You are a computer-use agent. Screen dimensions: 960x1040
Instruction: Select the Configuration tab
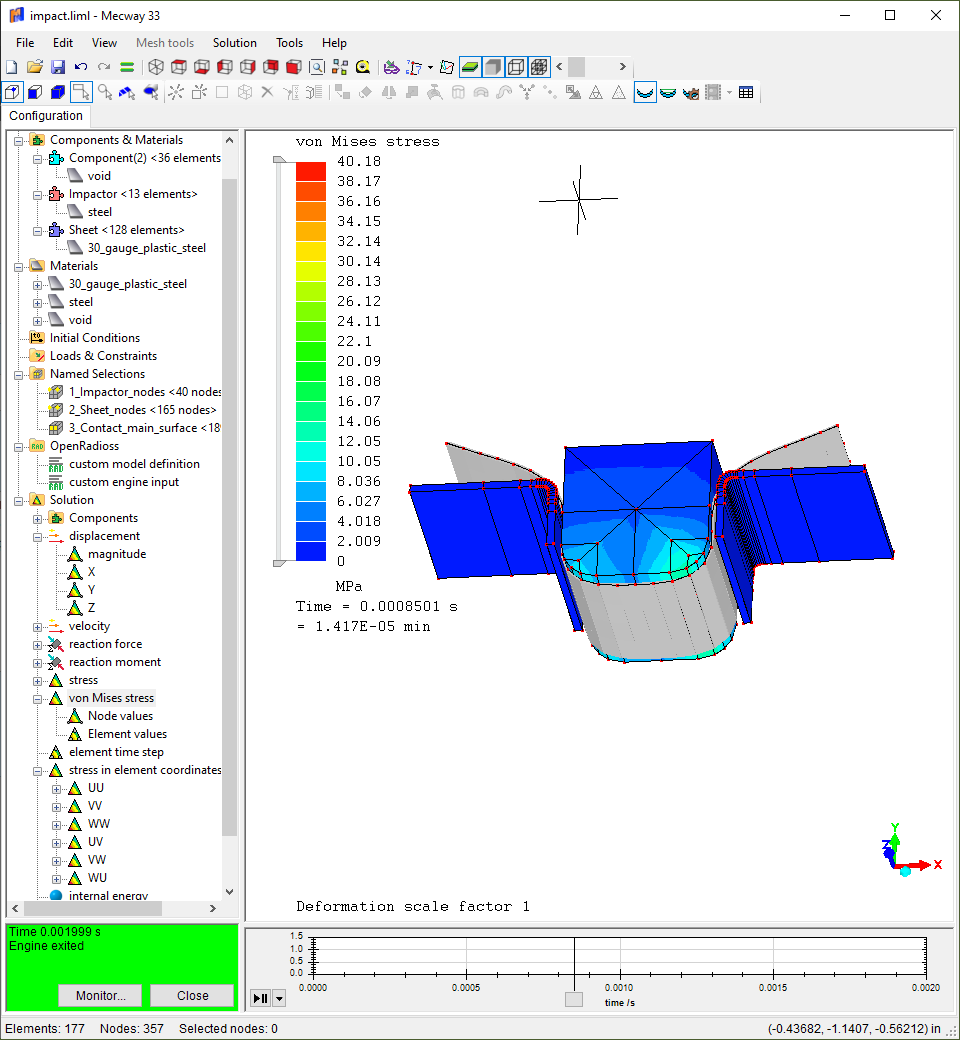pos(46,115)
